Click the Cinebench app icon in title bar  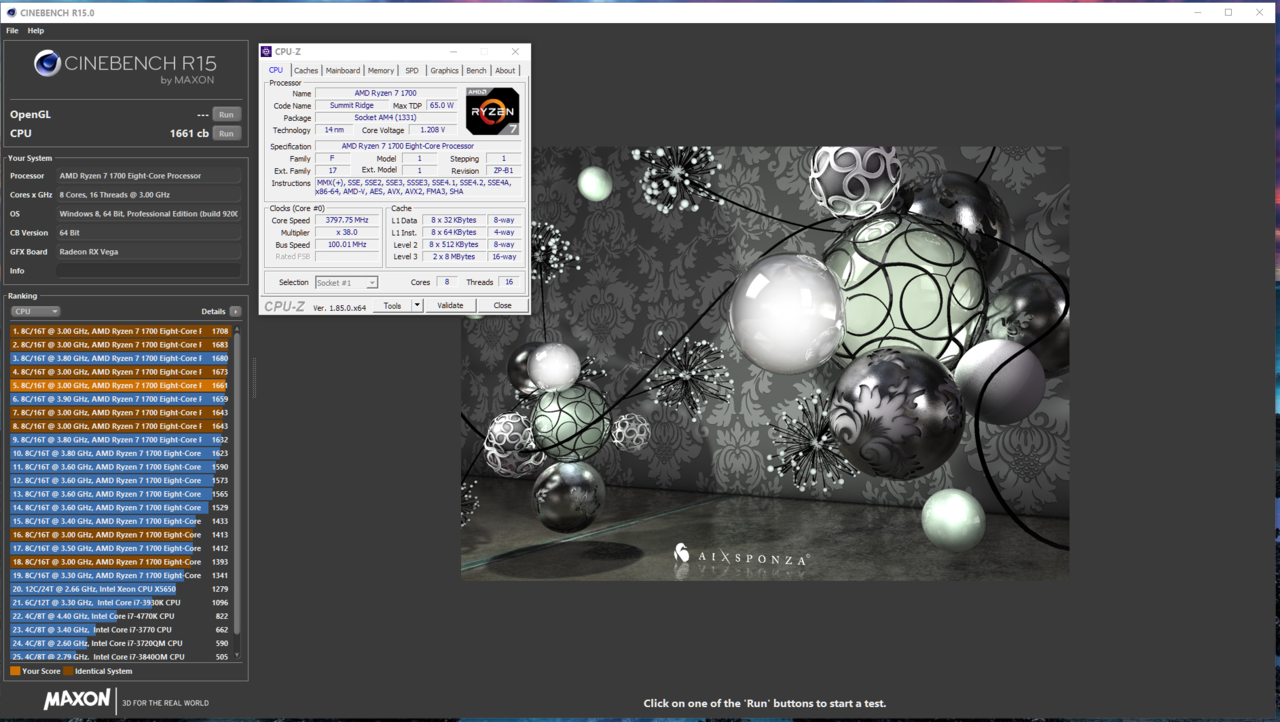tap(10, 13)
